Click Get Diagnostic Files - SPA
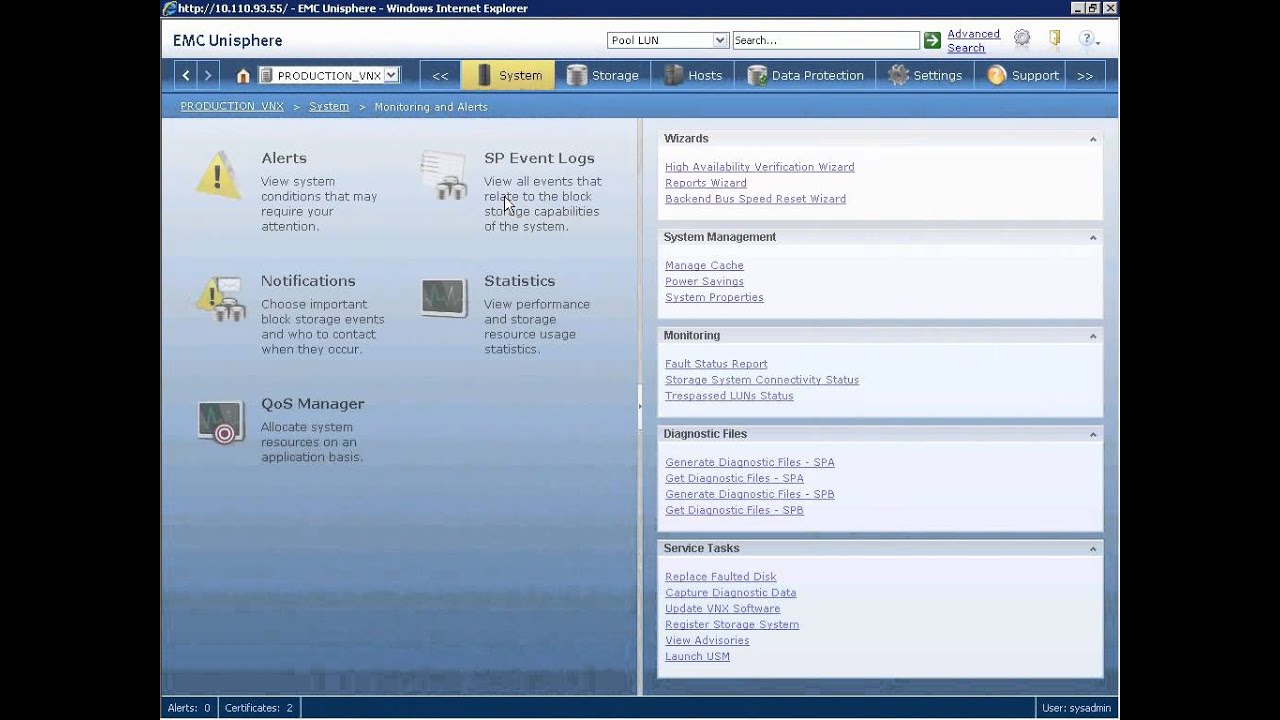 click(734, 479)
